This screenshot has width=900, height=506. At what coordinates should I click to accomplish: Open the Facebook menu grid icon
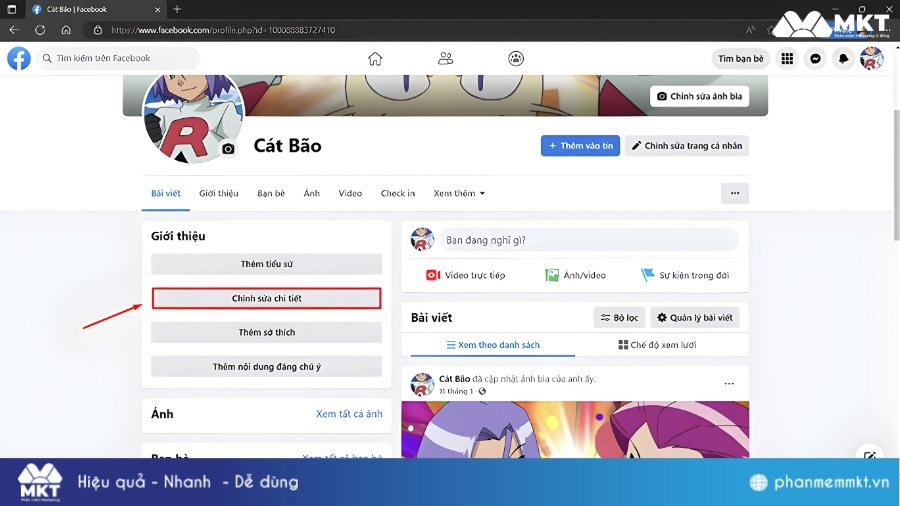[x=788, y=59]
